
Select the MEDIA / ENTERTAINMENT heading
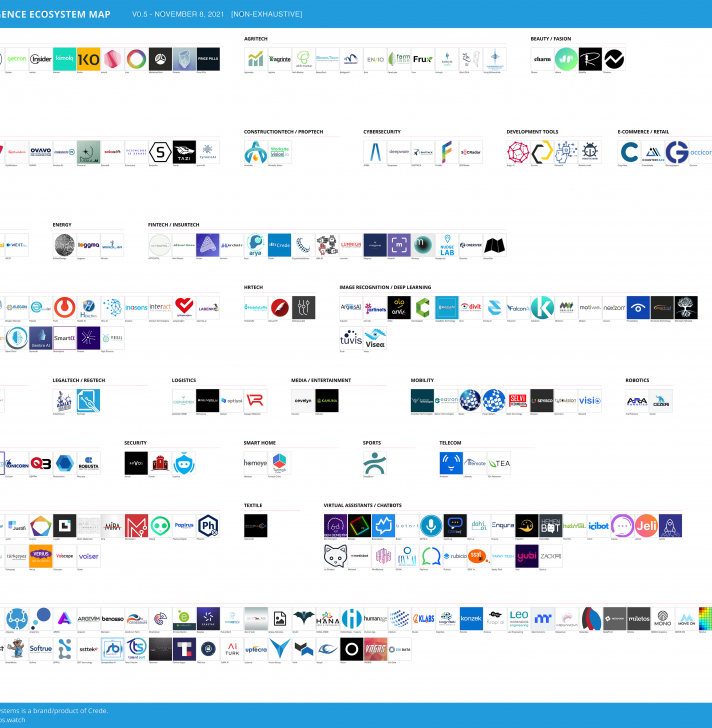pyautogui.click(x=321, y=380)
